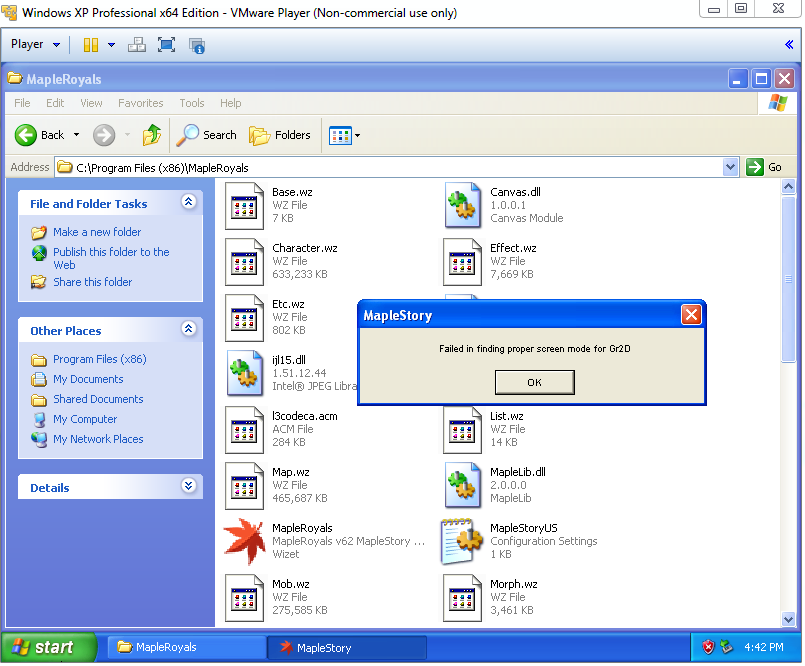The height and width of the screenshot is (666, 805).
Task: Collapse the File and Folder Tasks panel
Action: [x=188, y=203]
